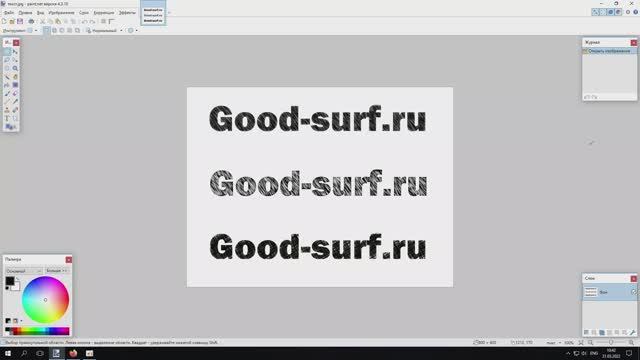This screenshot has height=360, width=640.
Task: Select the Clone Stamp tool
Action: coord(7,110)
